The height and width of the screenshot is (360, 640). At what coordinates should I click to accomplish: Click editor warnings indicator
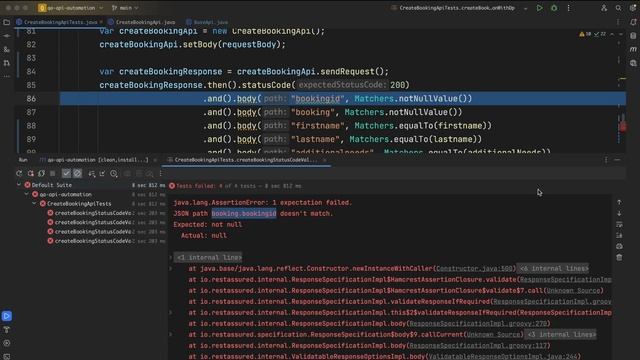click(593, 34)
